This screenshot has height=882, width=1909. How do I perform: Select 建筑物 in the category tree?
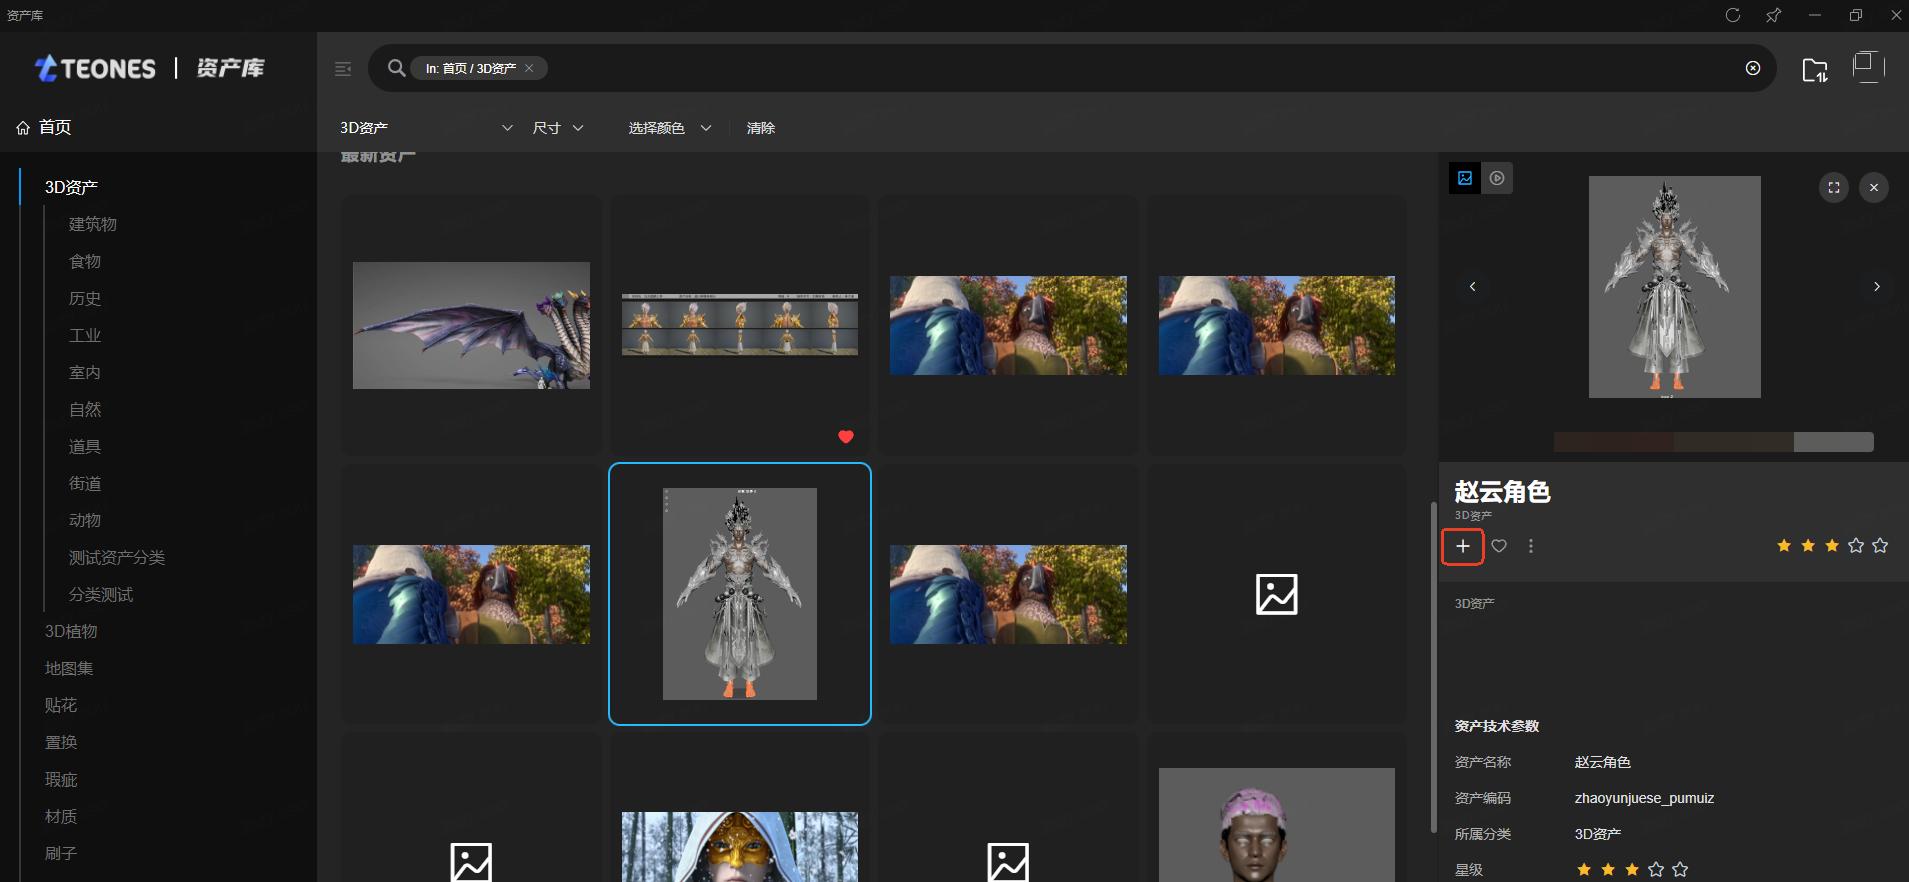point(93,224)
